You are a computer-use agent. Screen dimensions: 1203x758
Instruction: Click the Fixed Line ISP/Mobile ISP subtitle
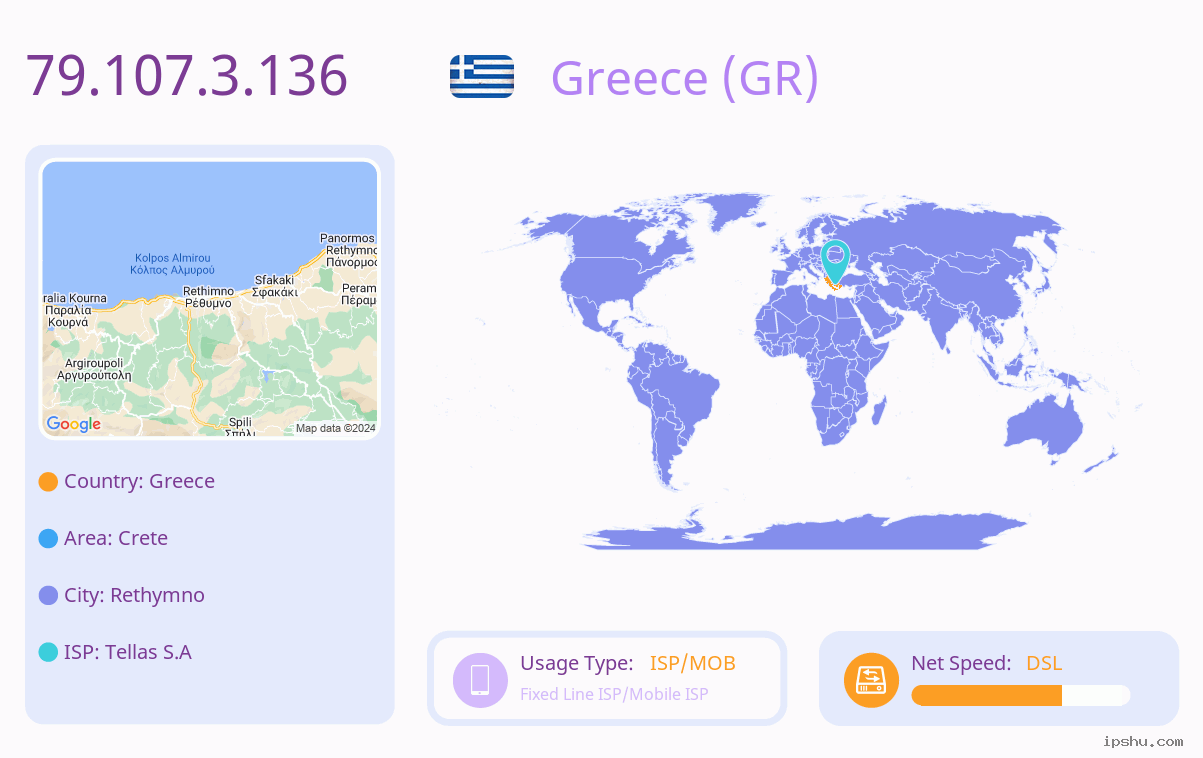[x=614, y=694]
